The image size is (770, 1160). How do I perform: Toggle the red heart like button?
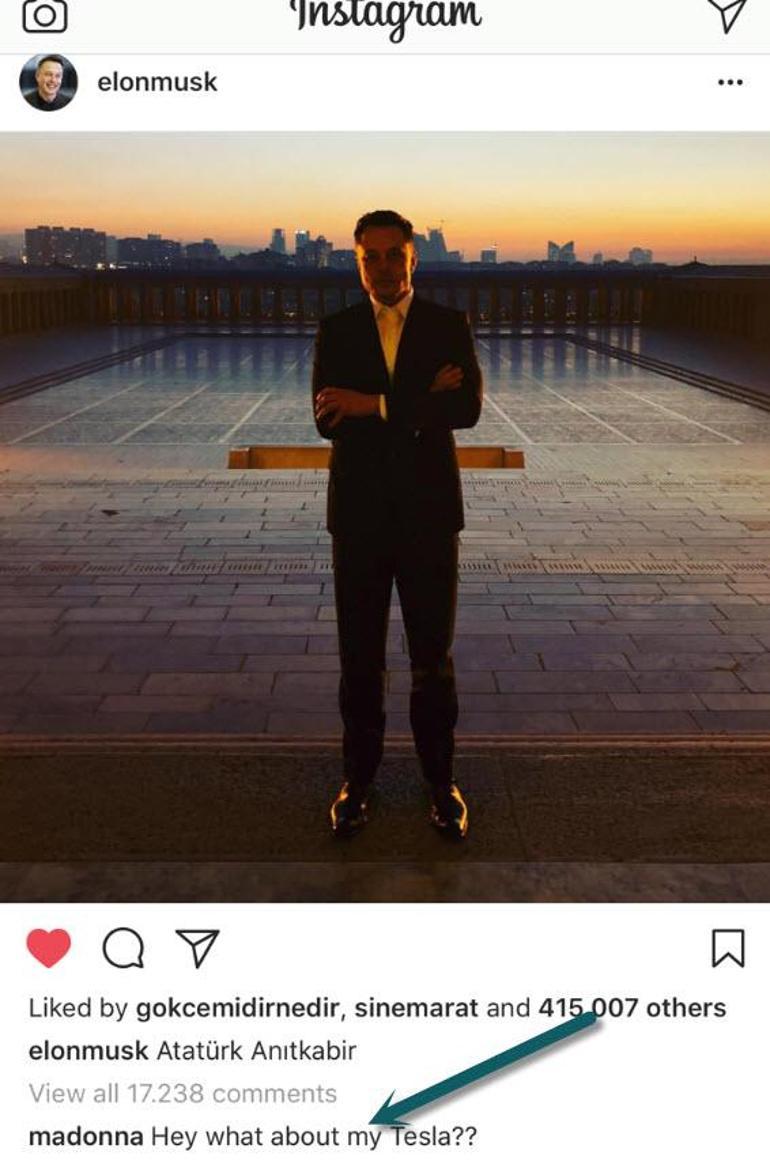coord(49,948)
